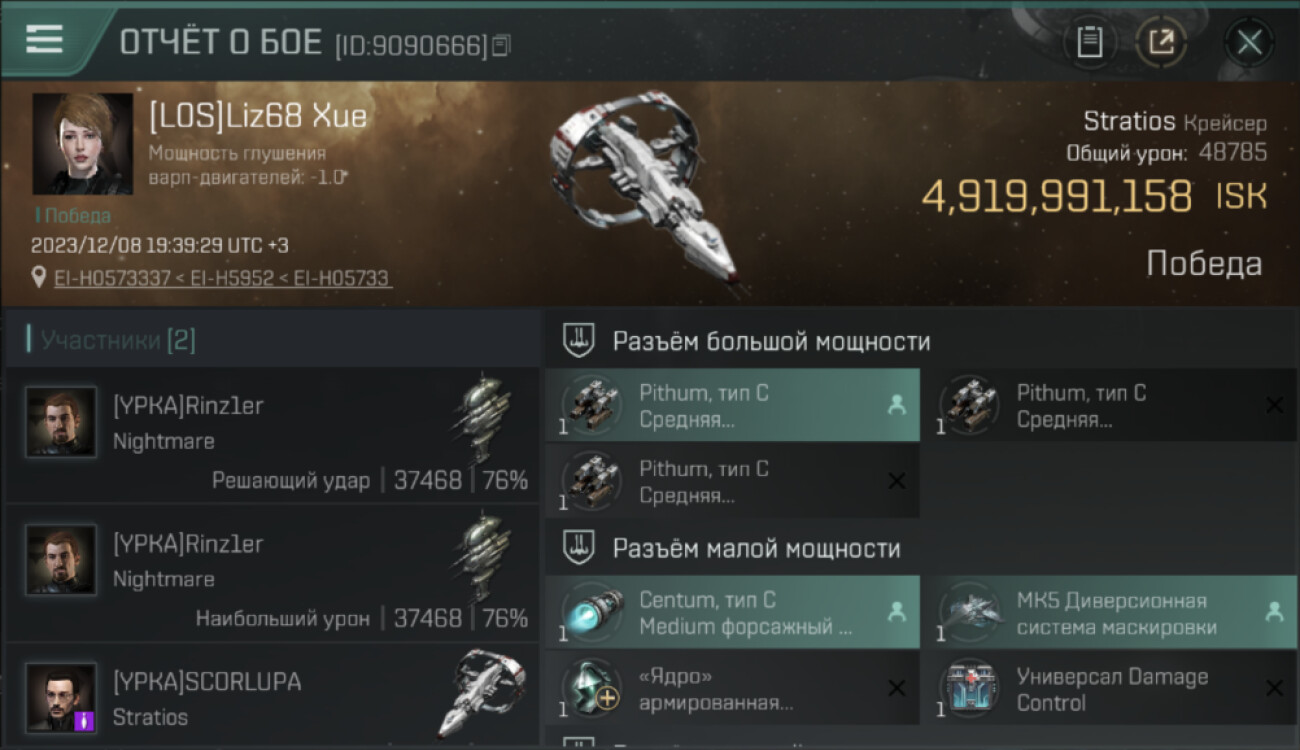1300x750 pixels.
Task: Click the location pin icon
Action: click(x=39, y=278)
